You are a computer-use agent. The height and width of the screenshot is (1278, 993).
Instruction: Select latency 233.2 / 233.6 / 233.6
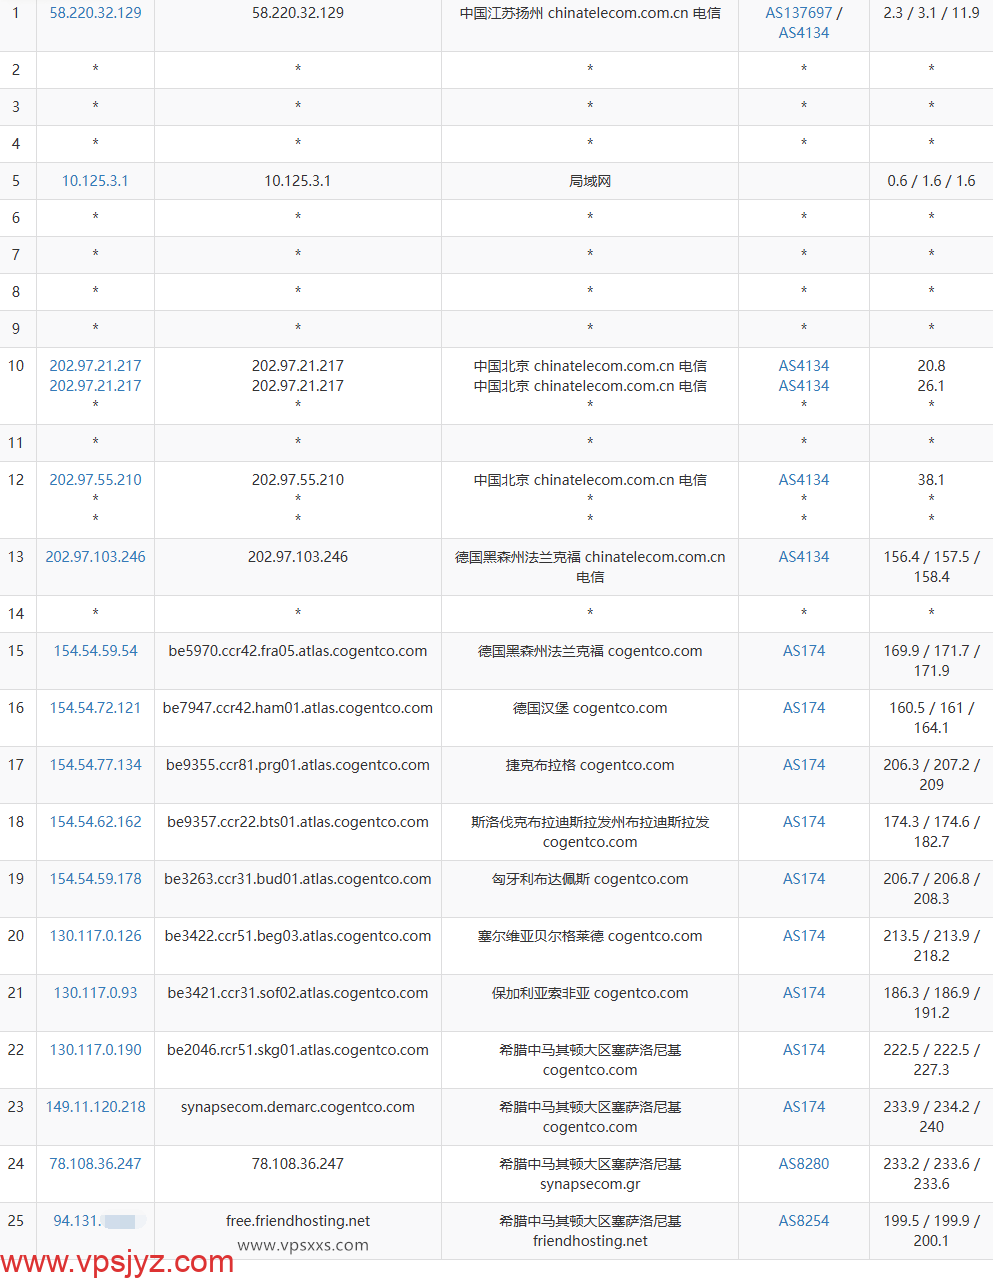click(x=931, y=1174)
